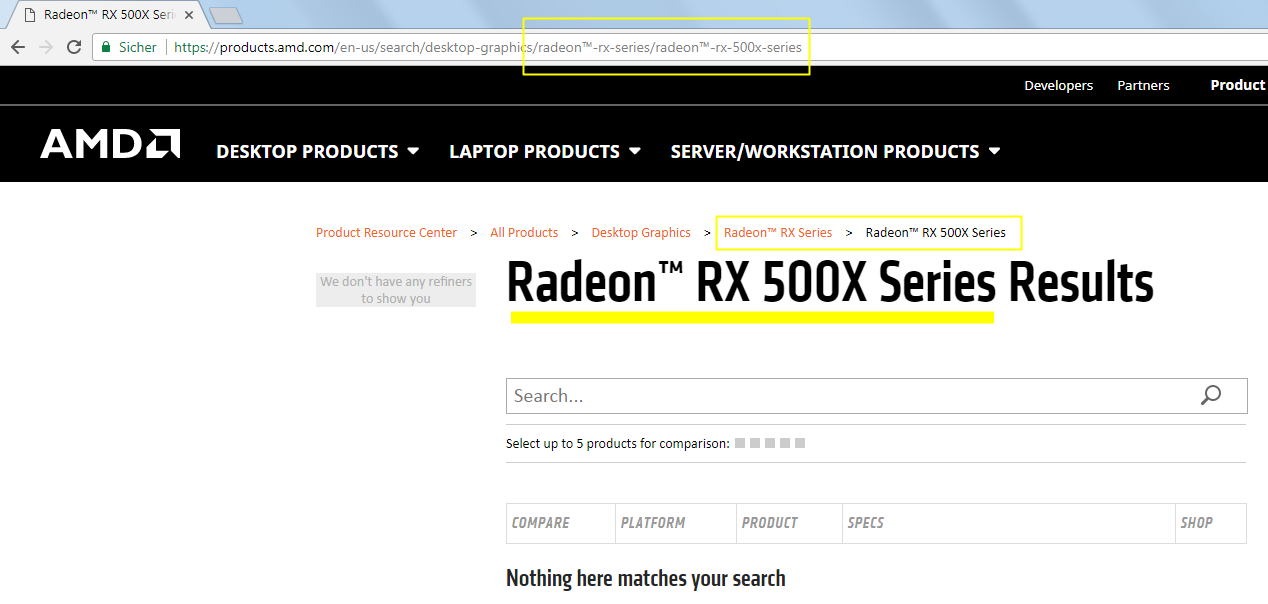Navigate to All Products breadcrumb

(x=524, y=233)
